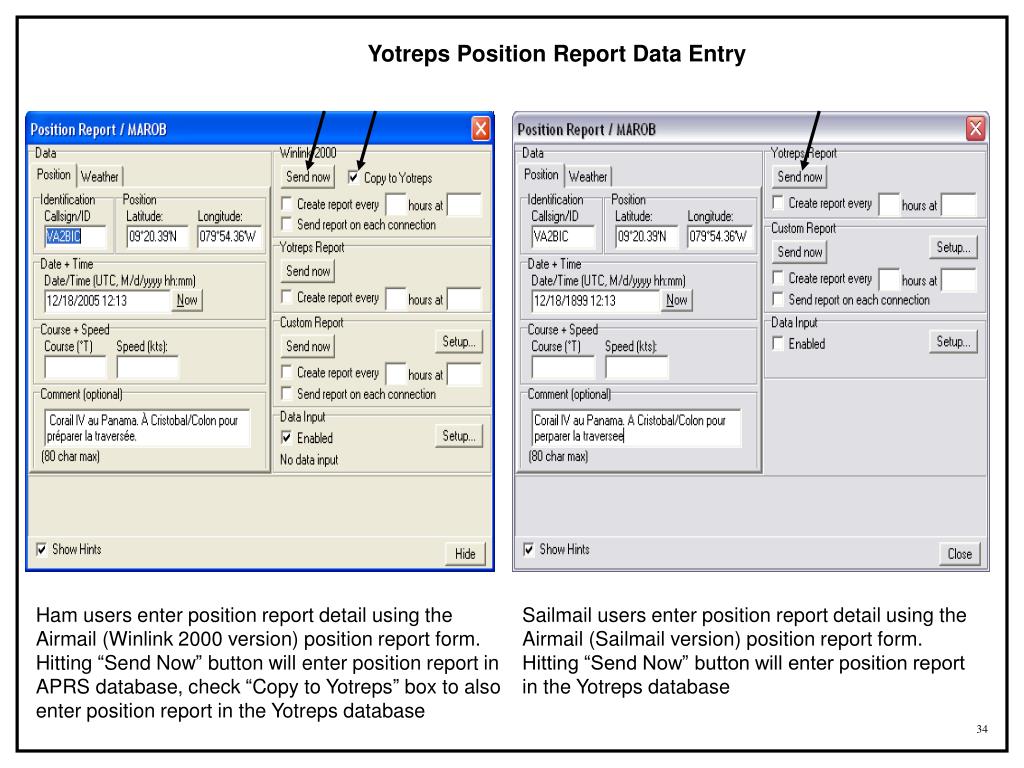1024x768 pixels.
Task: Click Comment box in right window
Action: point(636,428)
